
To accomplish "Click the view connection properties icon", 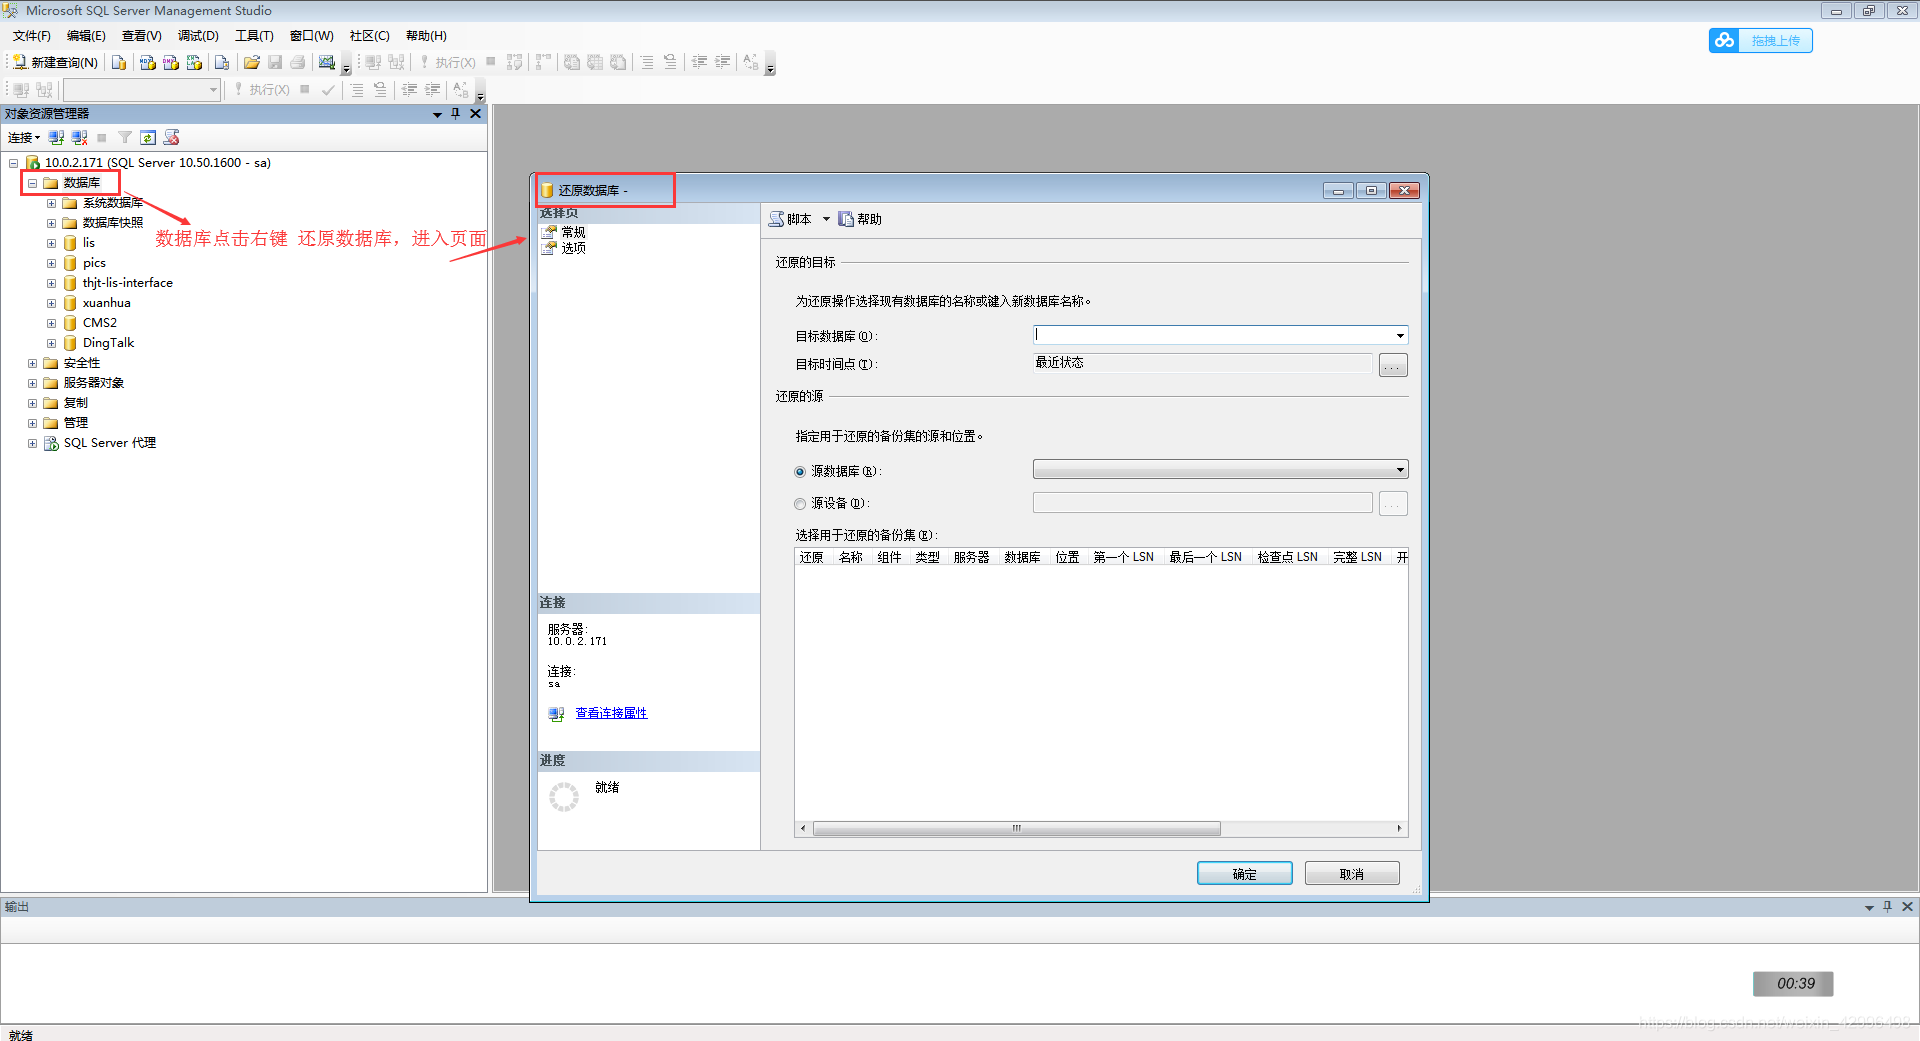I will 557,714.
